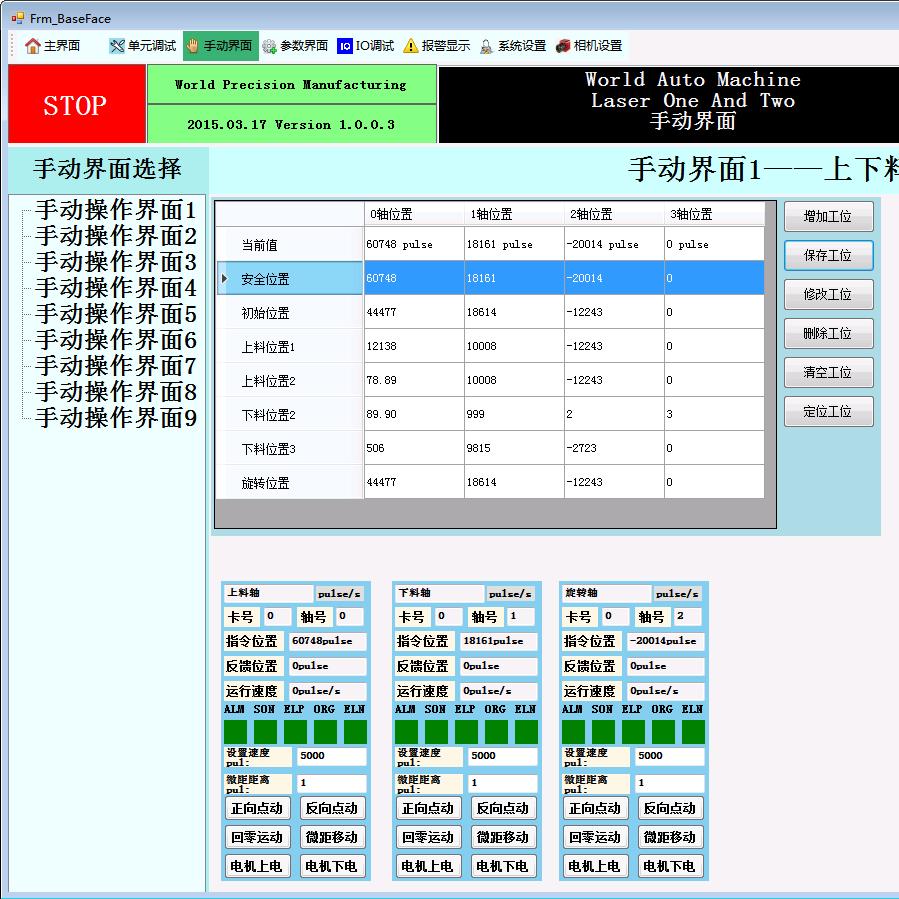The width and height of the screenshot is (899, 899).
Task: Click the 3轴位置 column header
Action: pyautogui.click(x=714, y=214)
